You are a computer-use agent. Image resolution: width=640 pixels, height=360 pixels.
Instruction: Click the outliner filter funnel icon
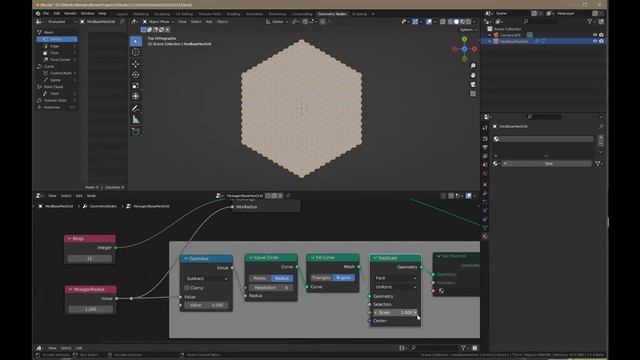[589, 21]
